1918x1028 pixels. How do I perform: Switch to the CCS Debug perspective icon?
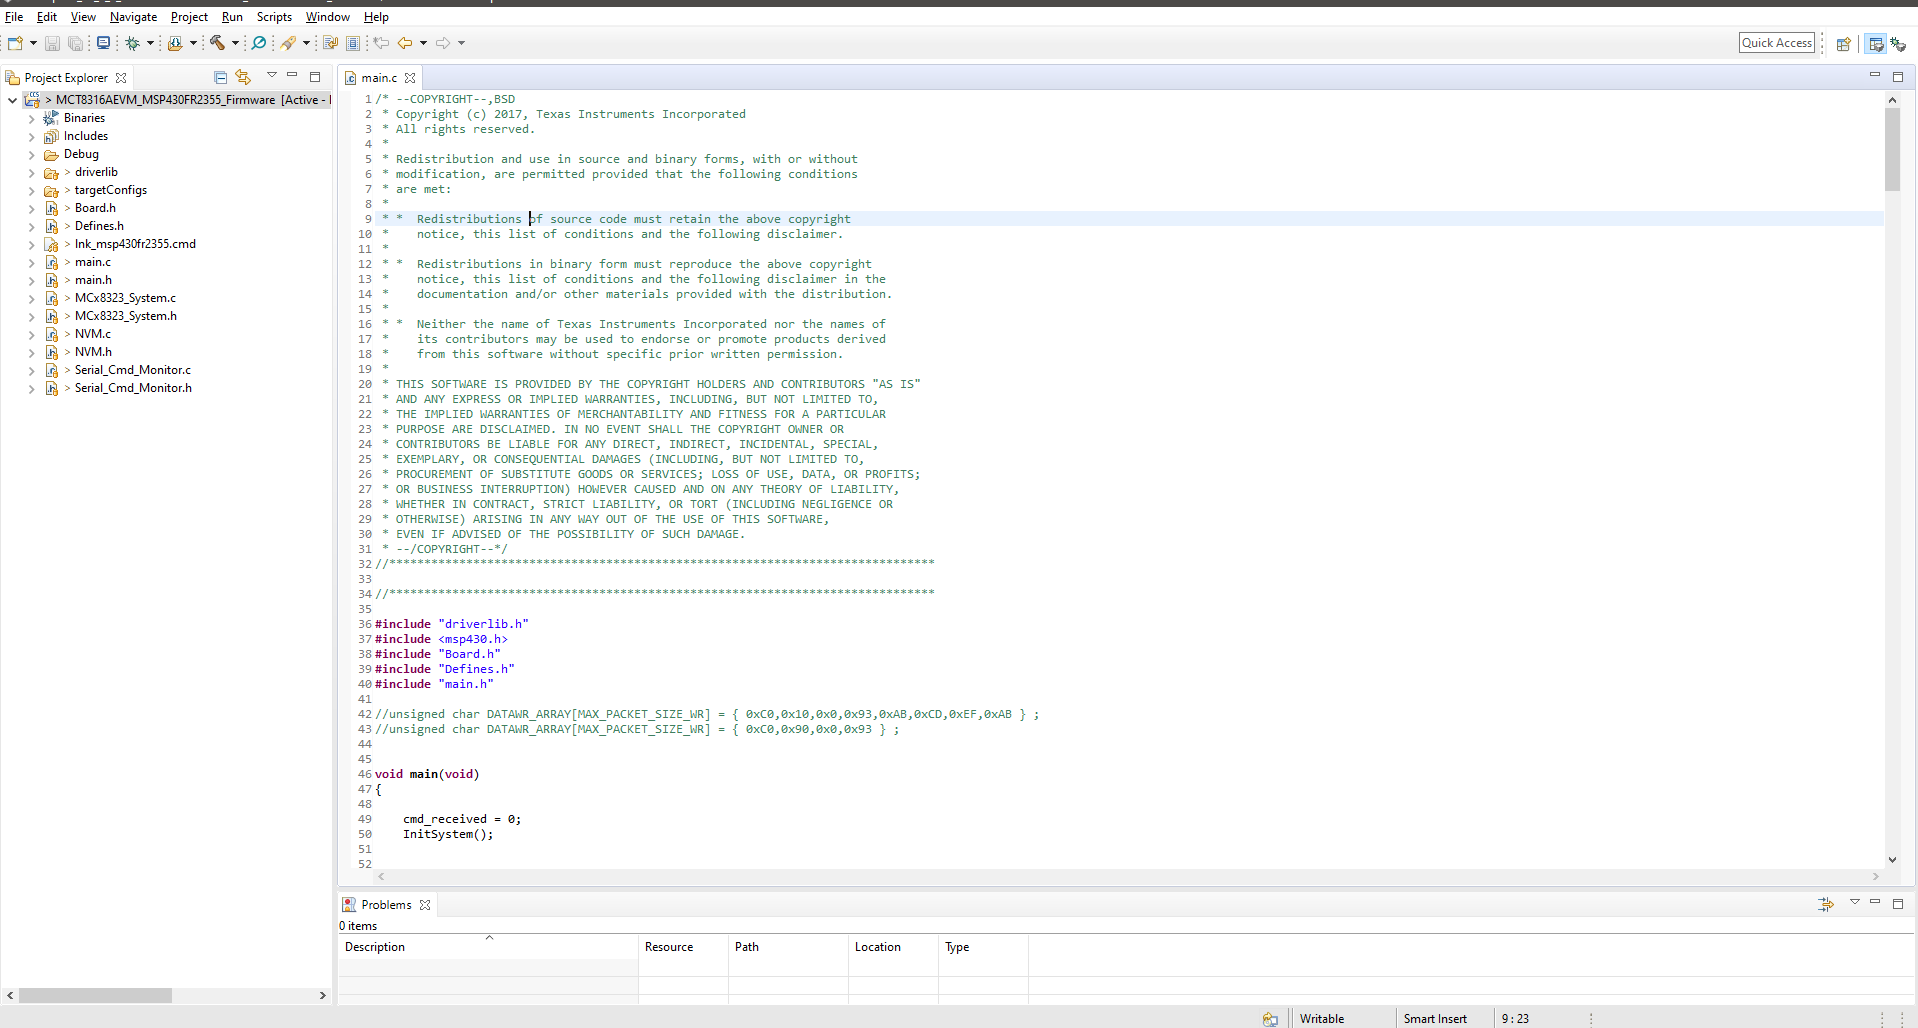coord(1899,44)
